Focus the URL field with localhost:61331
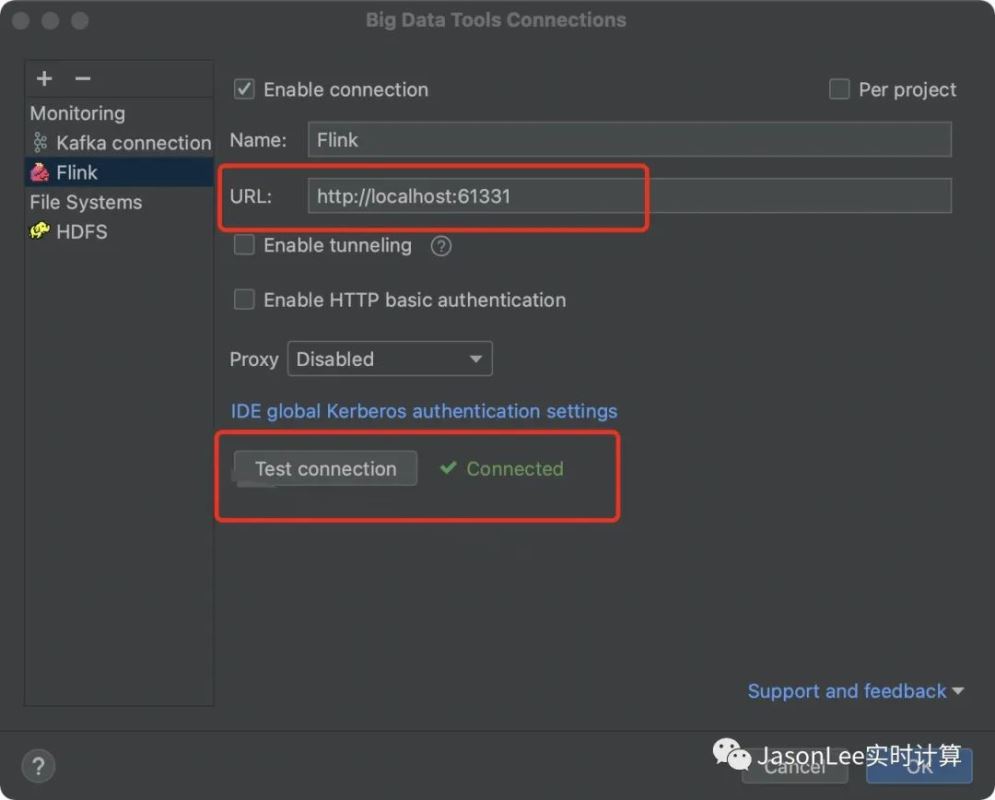The height and width of the screenshot is (800, 995). coord(629,196)
